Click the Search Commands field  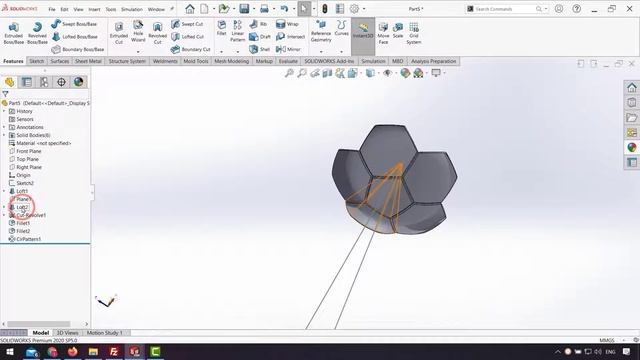[504, 9]
